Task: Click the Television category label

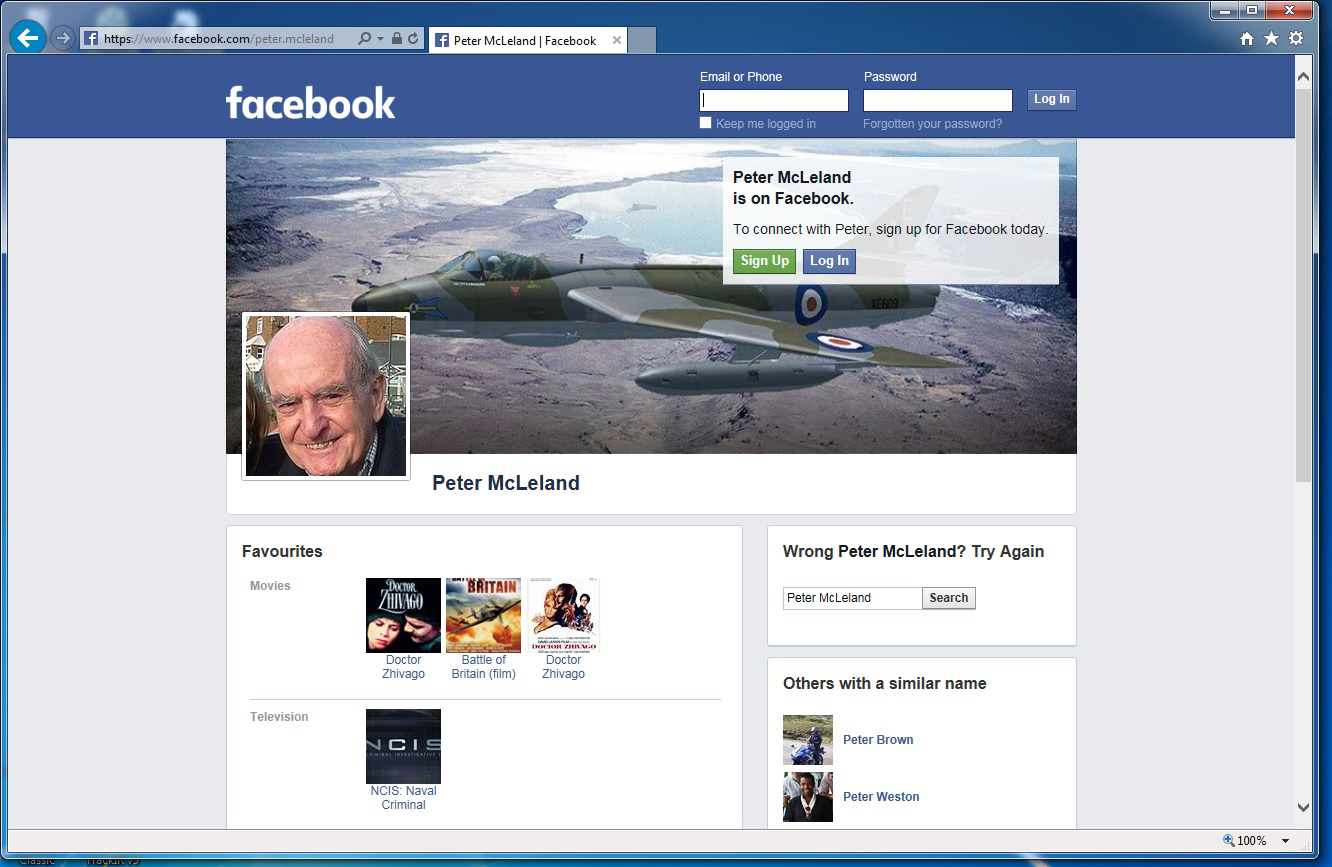Action: point(279,717)
